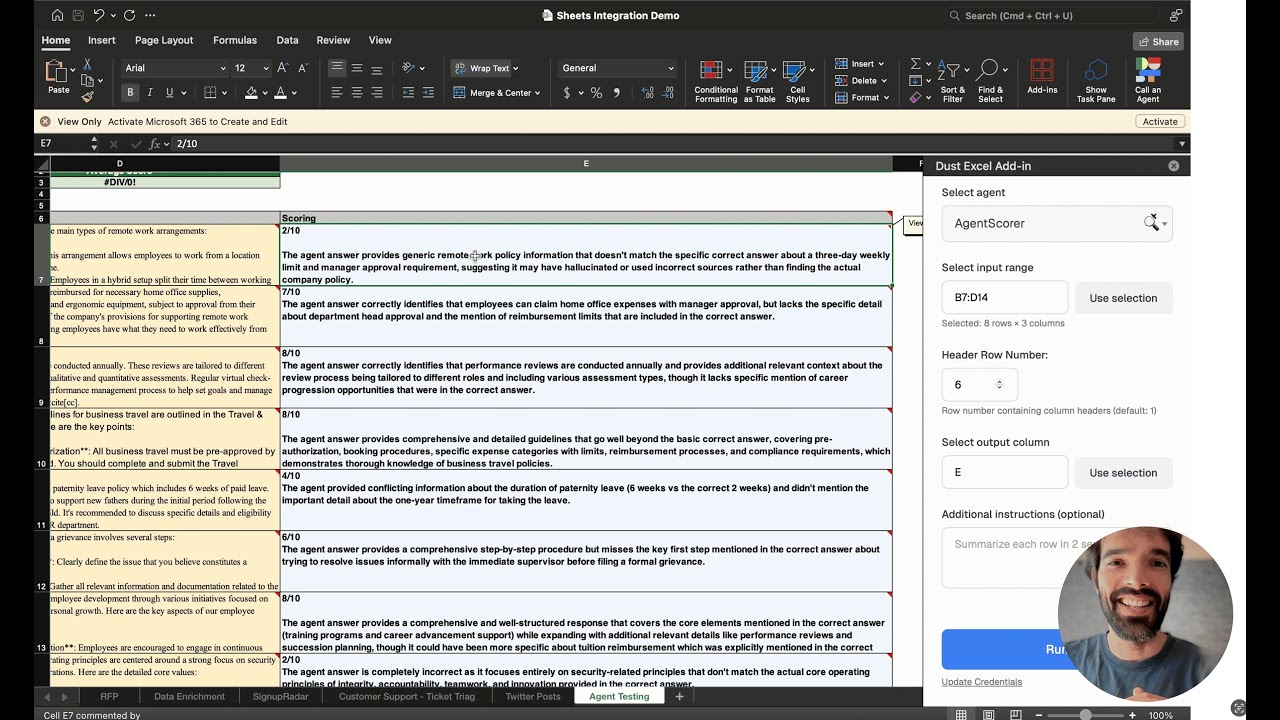This screenshot has height=720, width=1280.
Task: Click the text orientation icon
Action: tap(408, 68)
